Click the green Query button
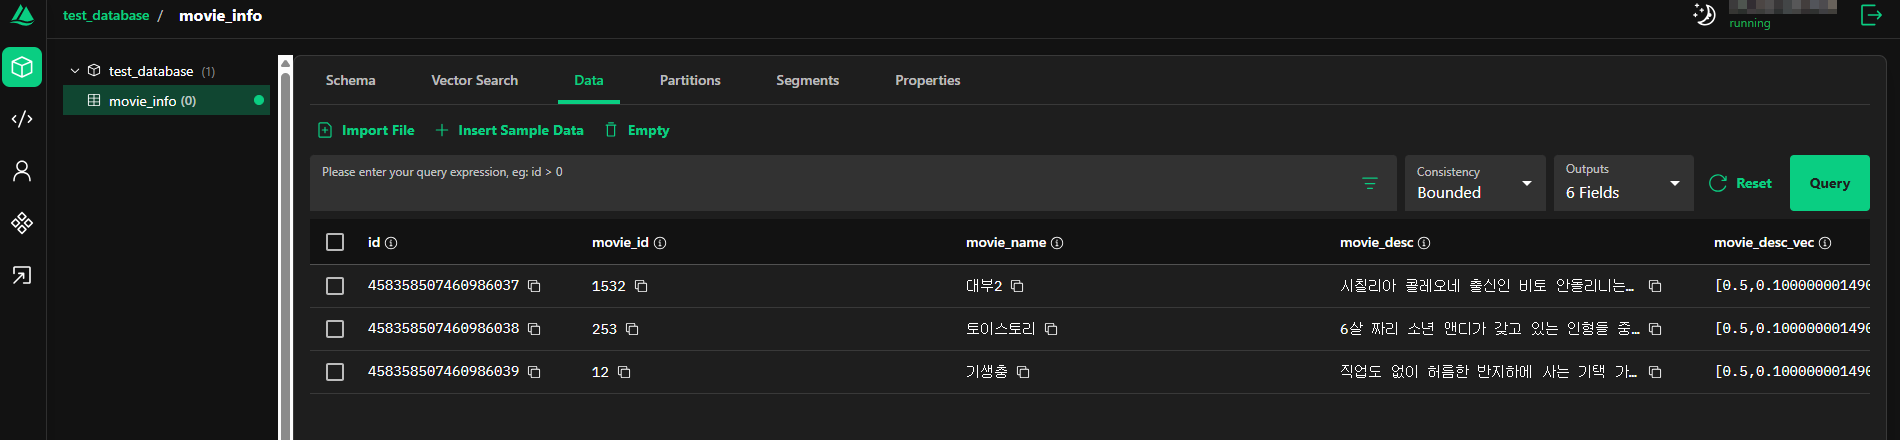 pos(1829,183)
